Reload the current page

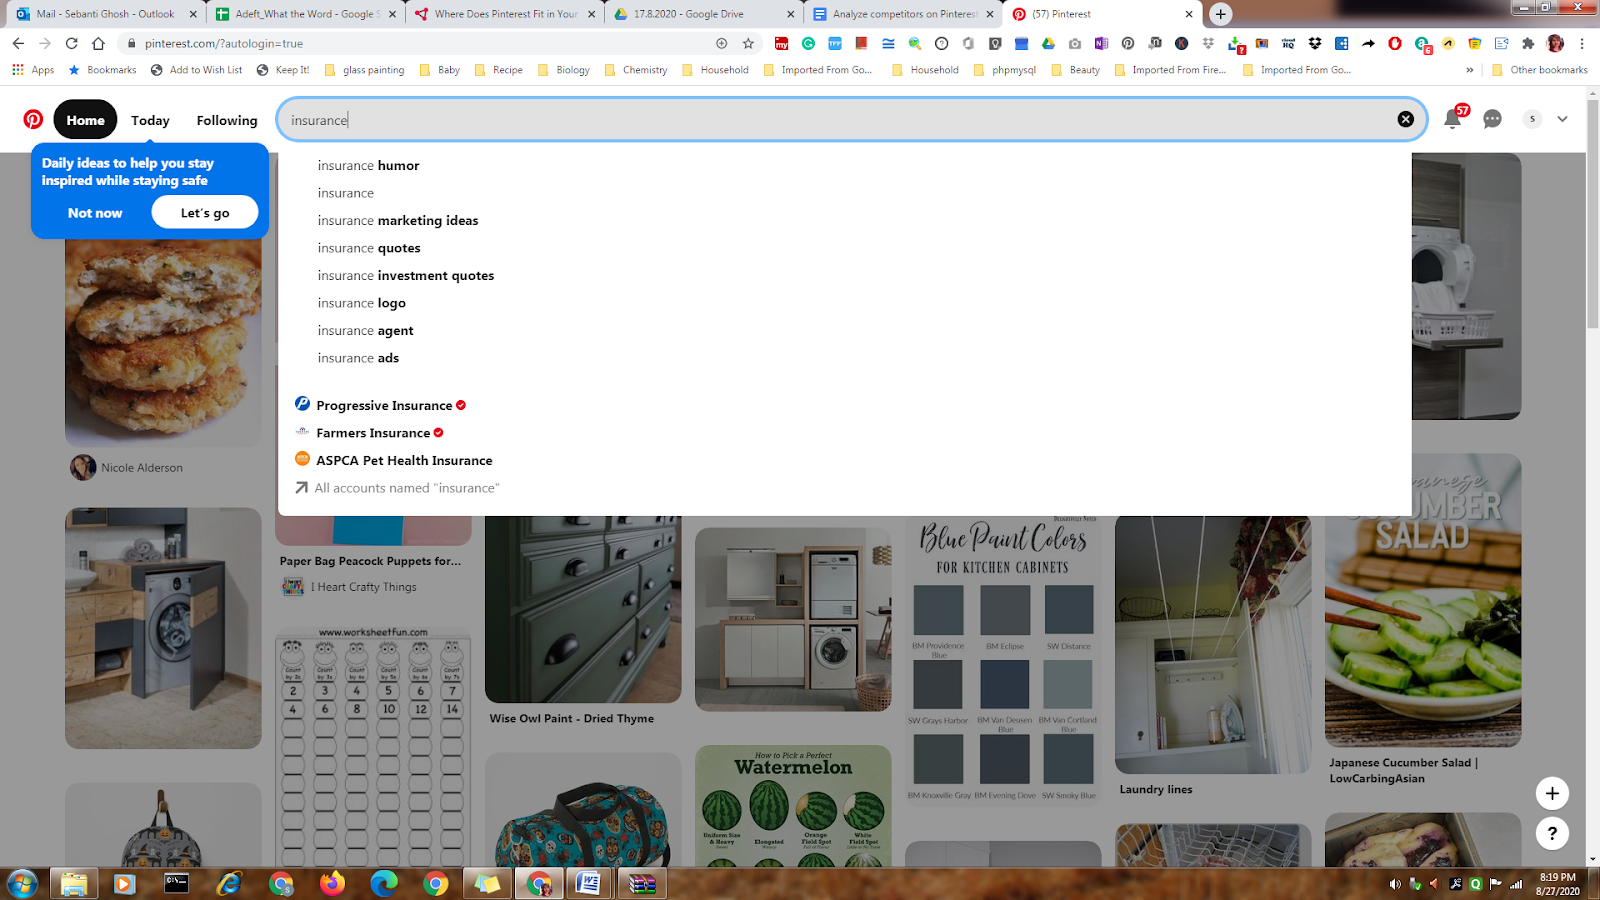point(71,43)
